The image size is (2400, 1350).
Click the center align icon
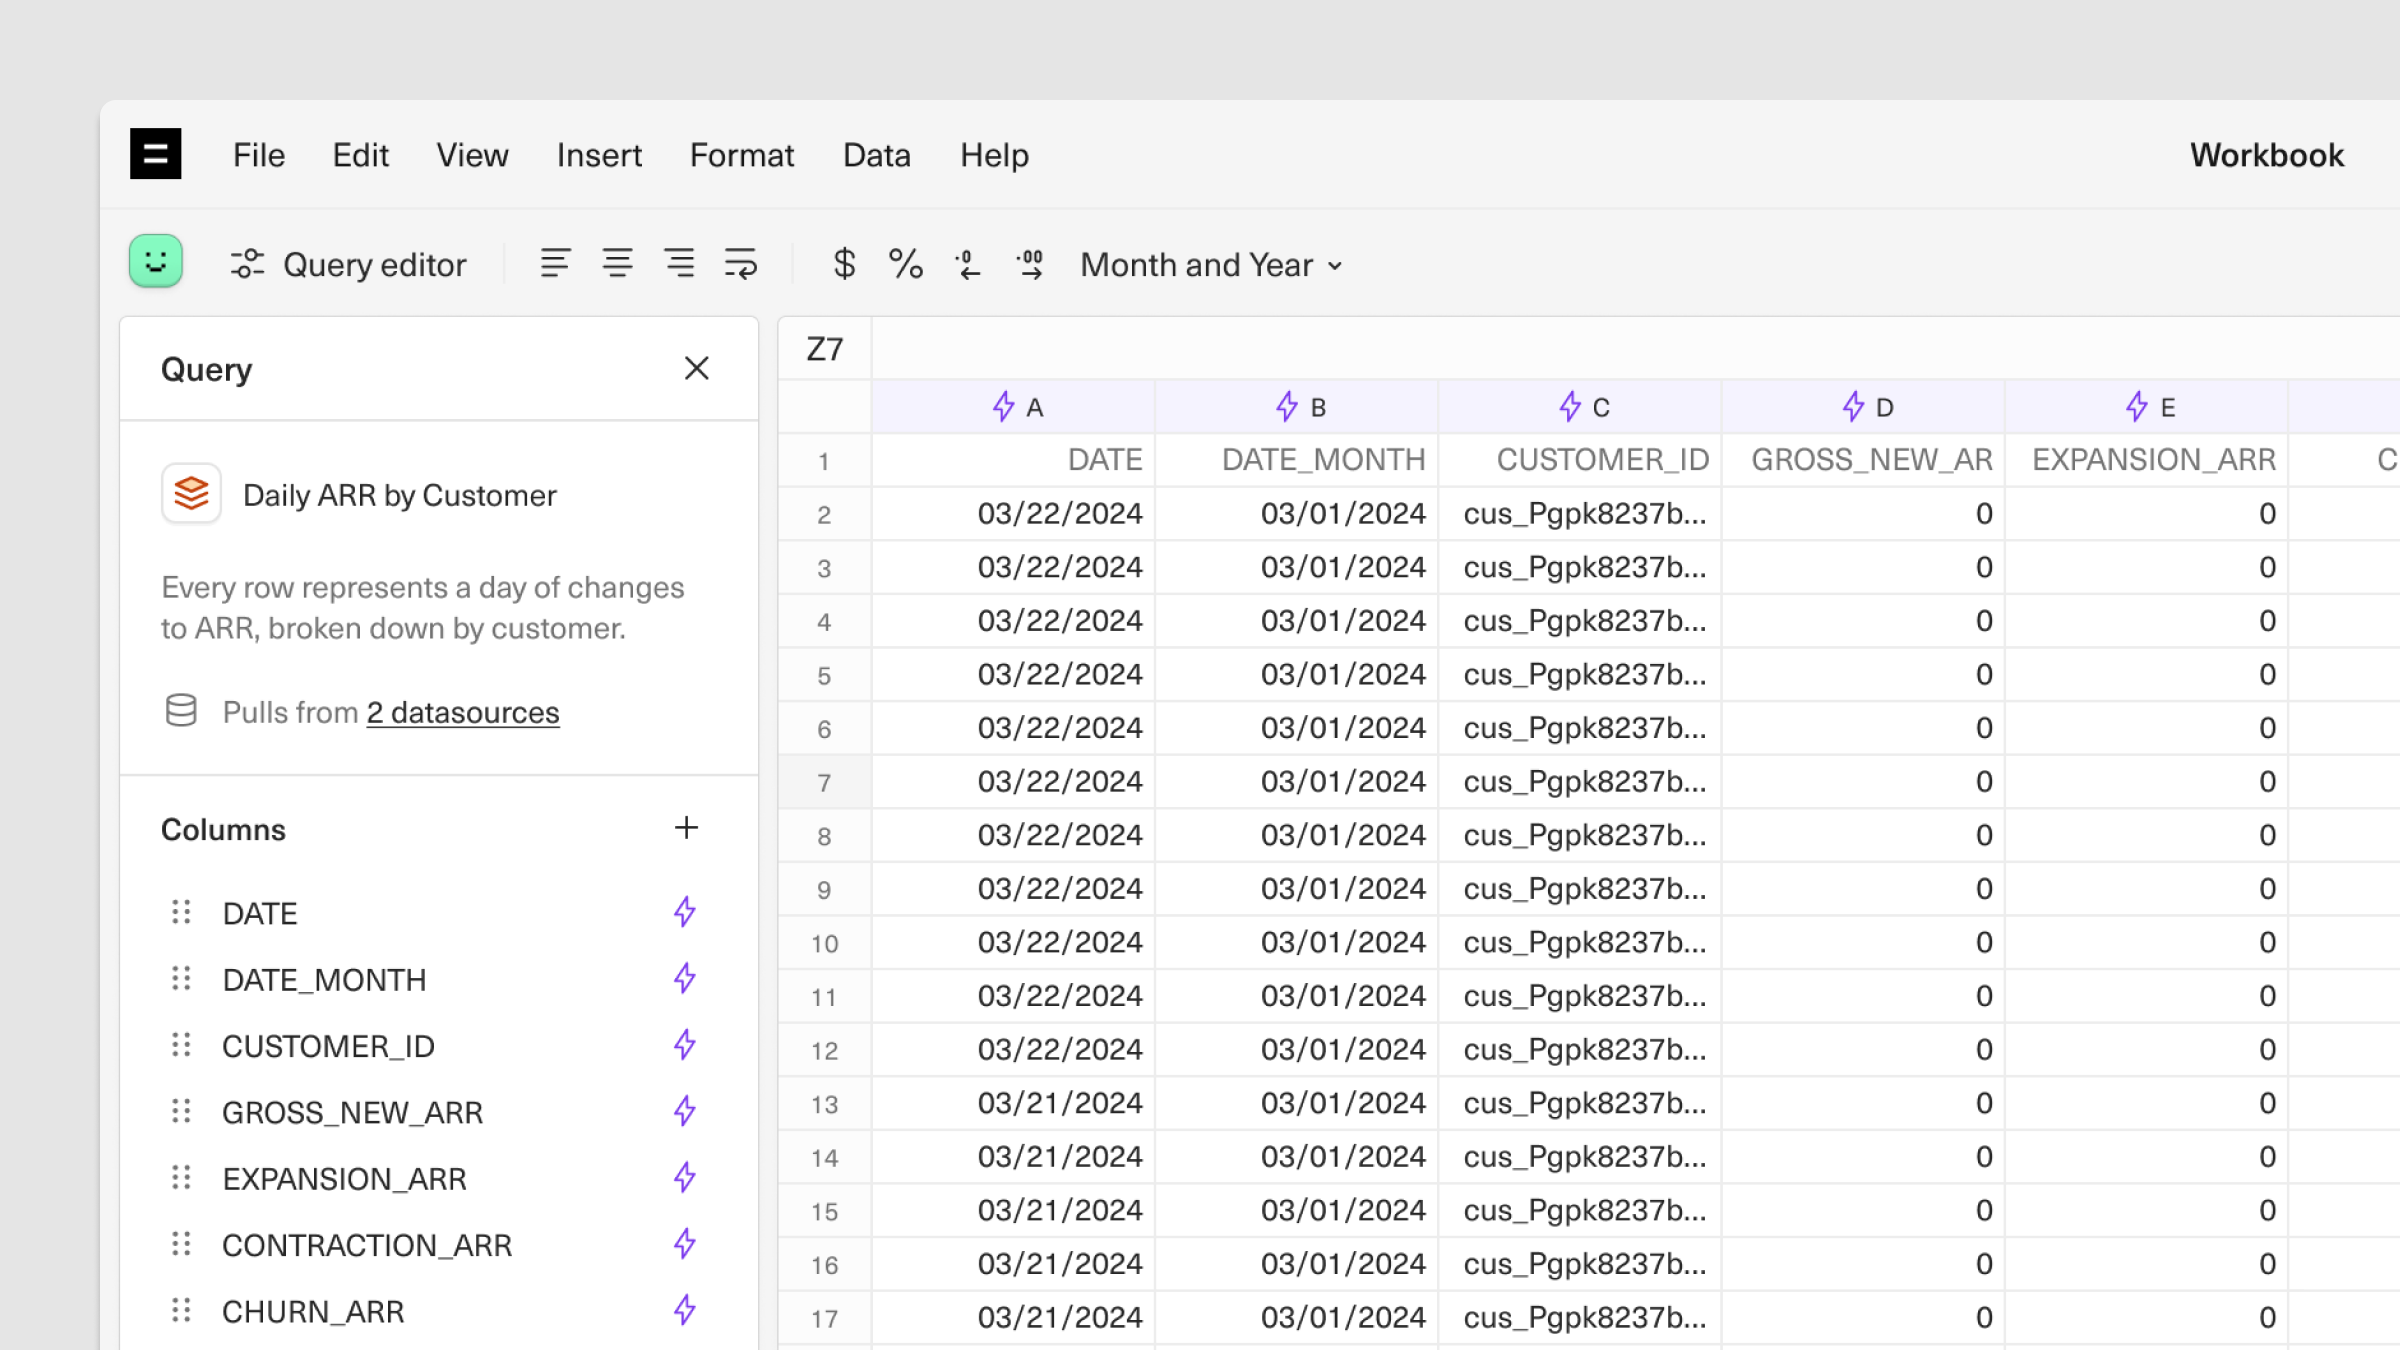pos(617,264)
